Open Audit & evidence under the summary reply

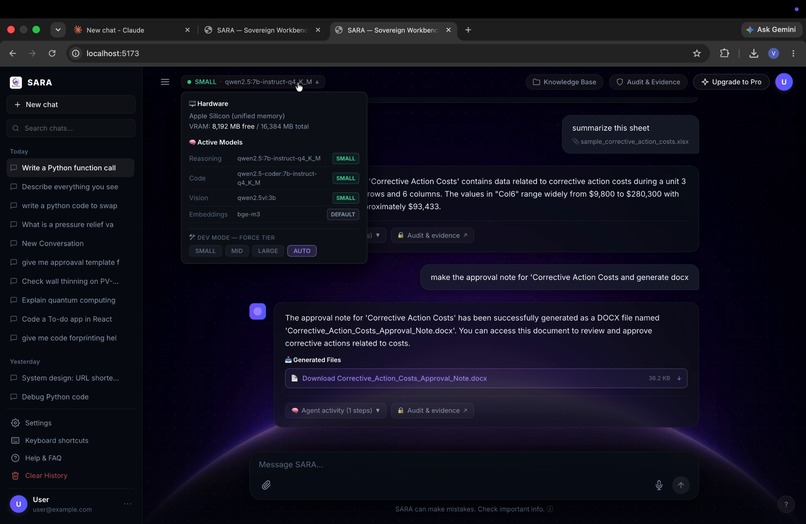432,236
